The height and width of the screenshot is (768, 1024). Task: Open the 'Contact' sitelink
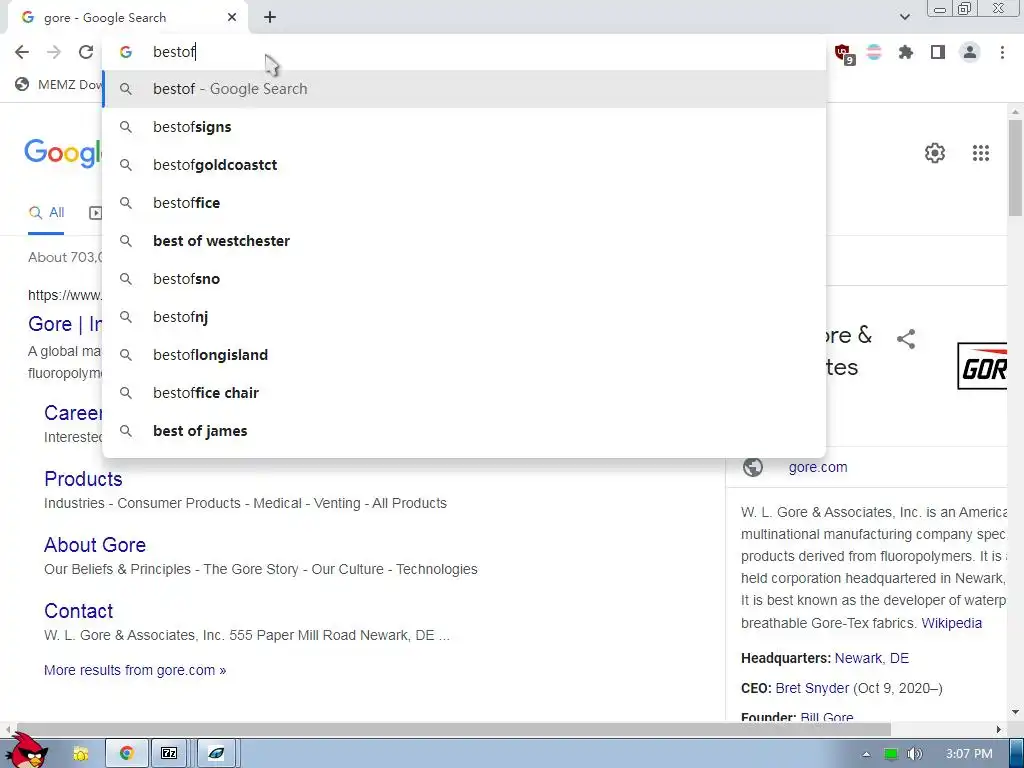coord(78,611)
